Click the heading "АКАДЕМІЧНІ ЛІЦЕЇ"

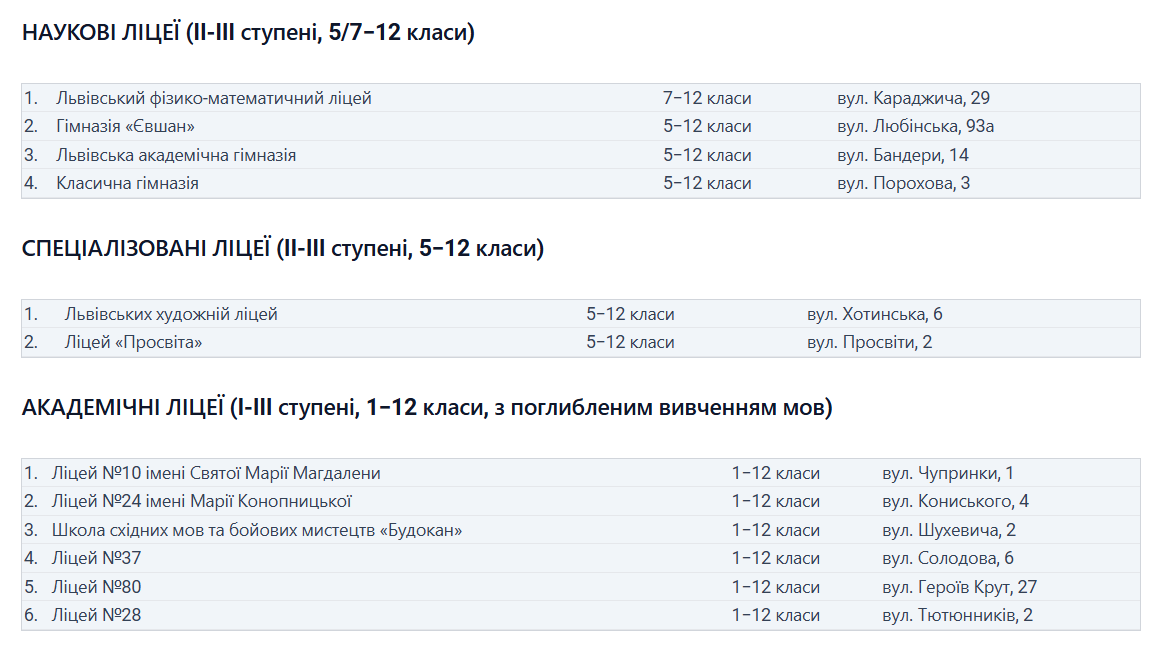[x=425, y=408]
